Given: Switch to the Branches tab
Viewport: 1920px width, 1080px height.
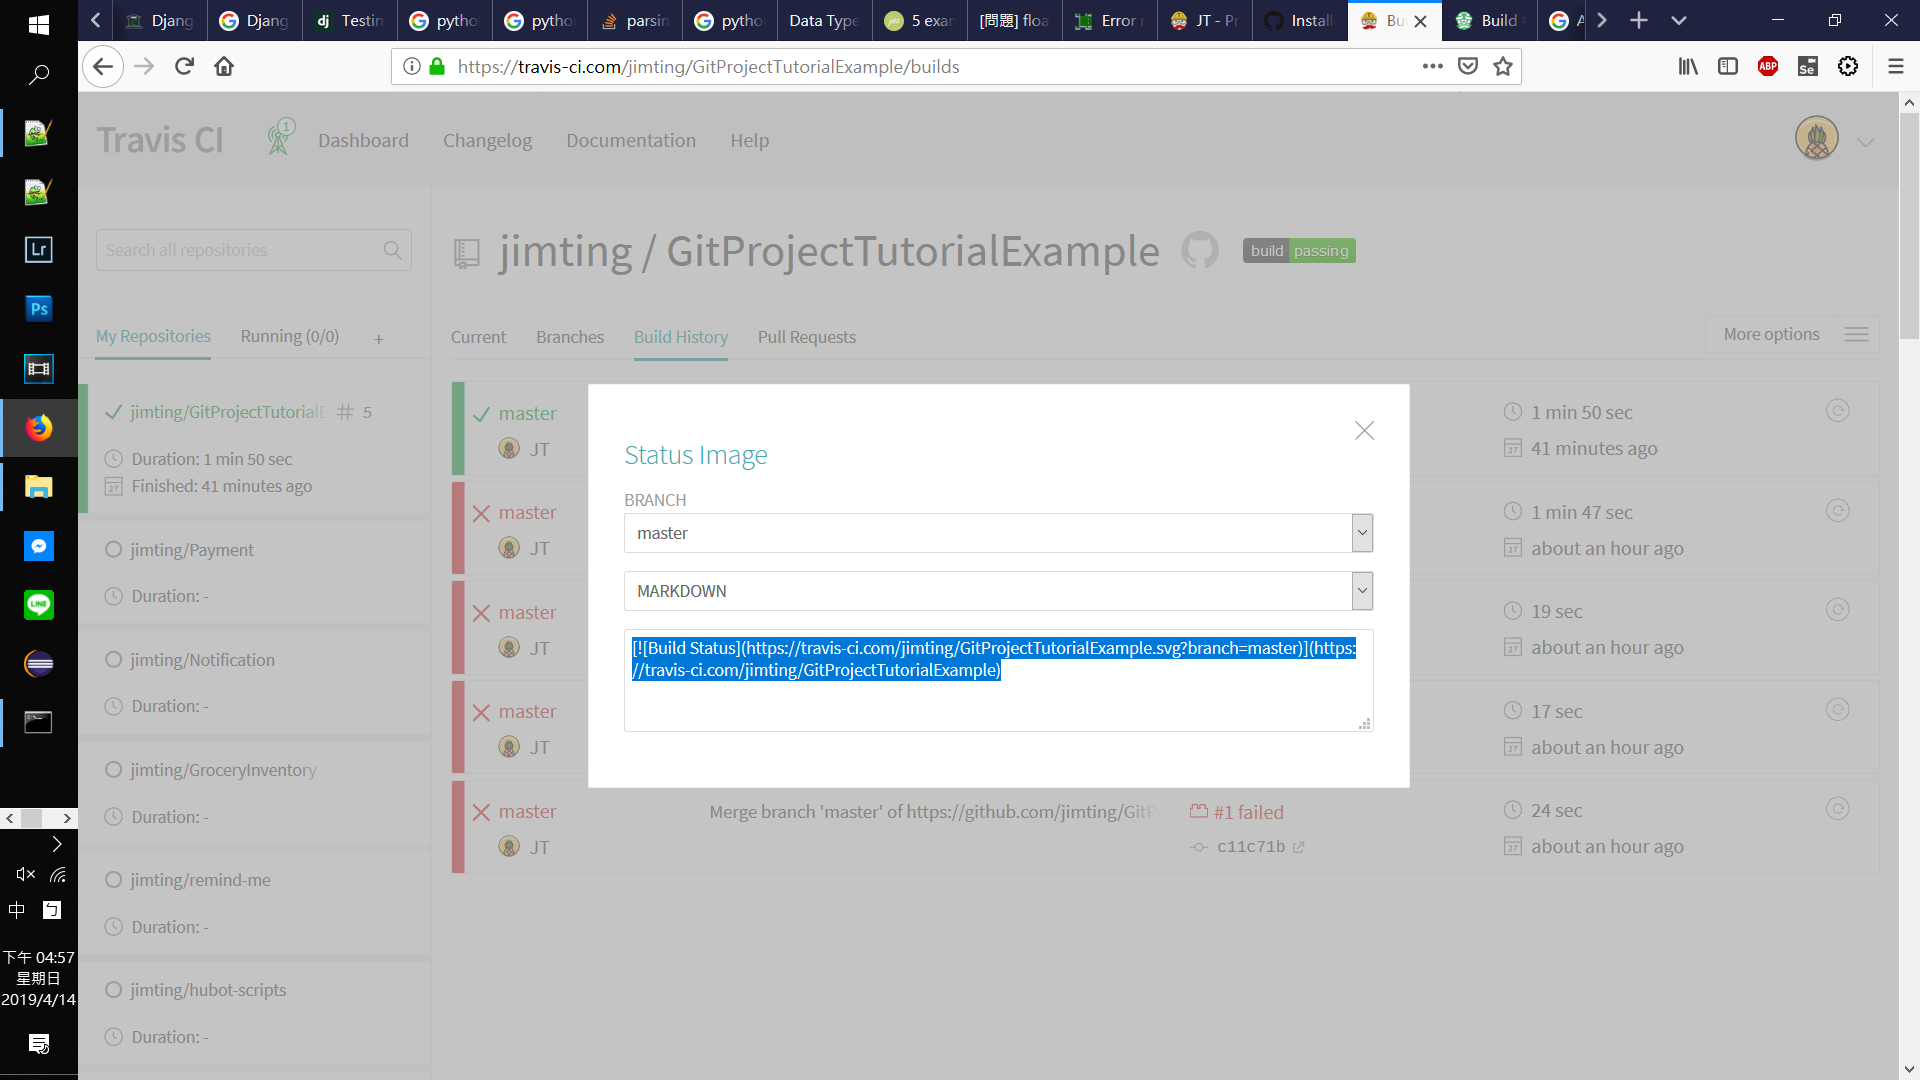Looking at the screenshot, I should point(569,337).
